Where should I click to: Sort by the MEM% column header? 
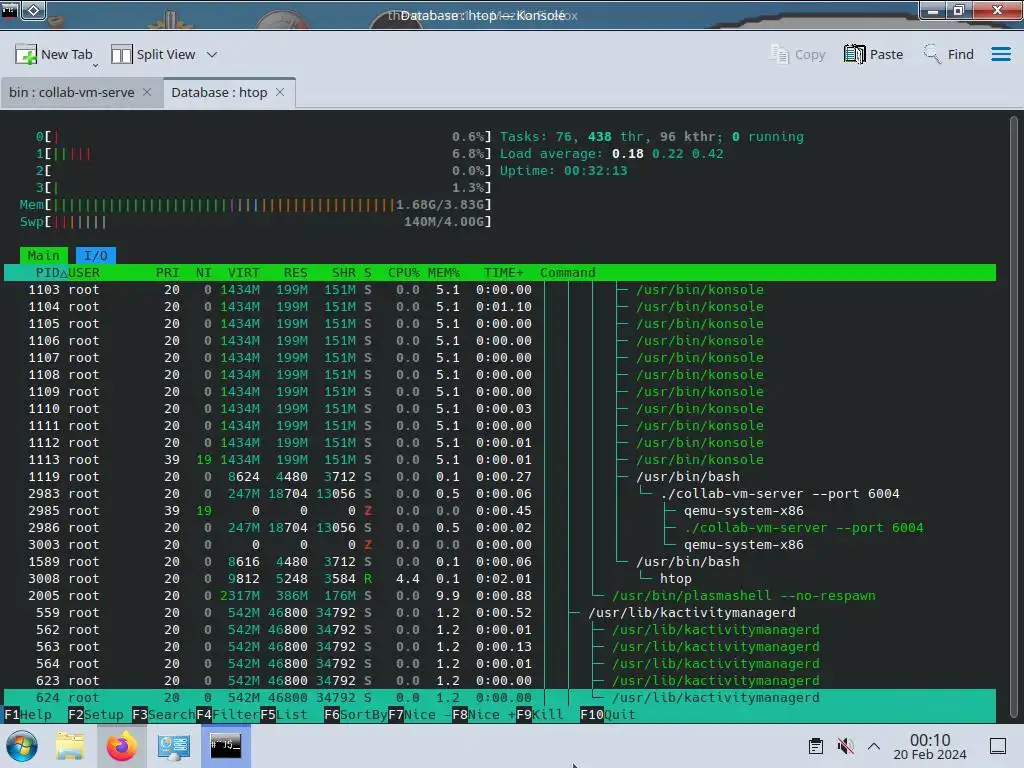pos(443,272)
